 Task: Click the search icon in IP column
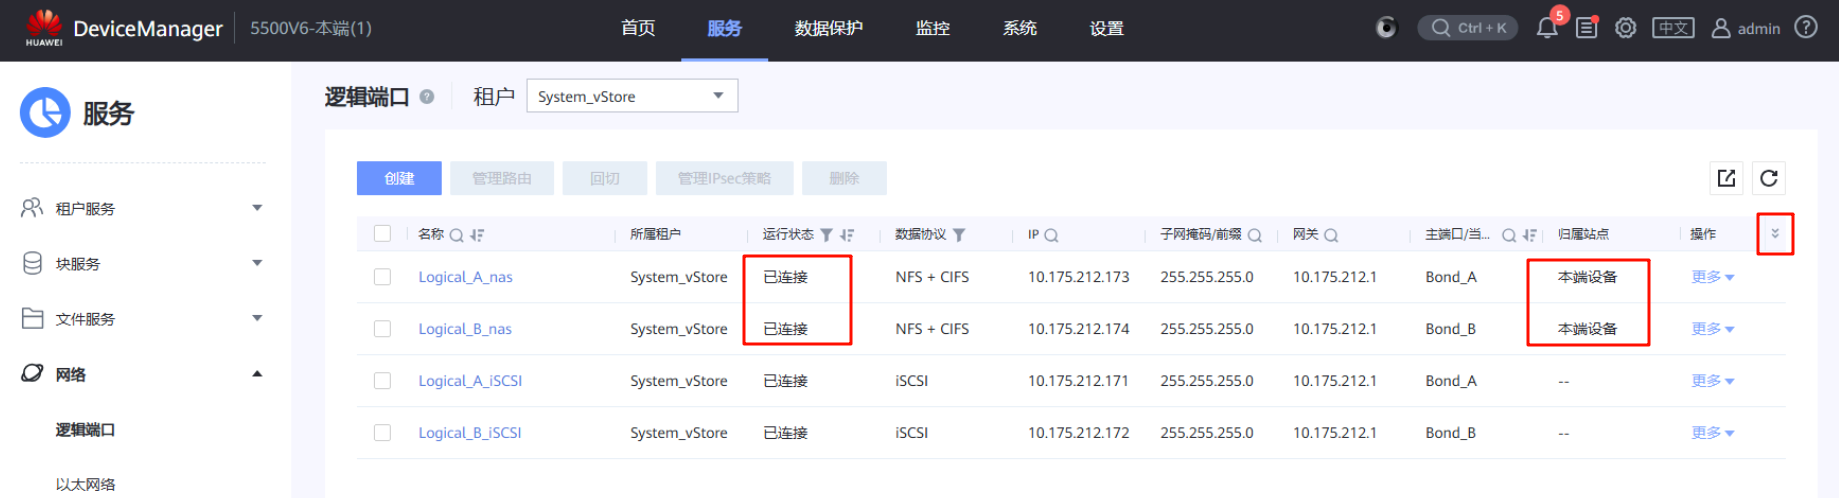[1051, 235]
